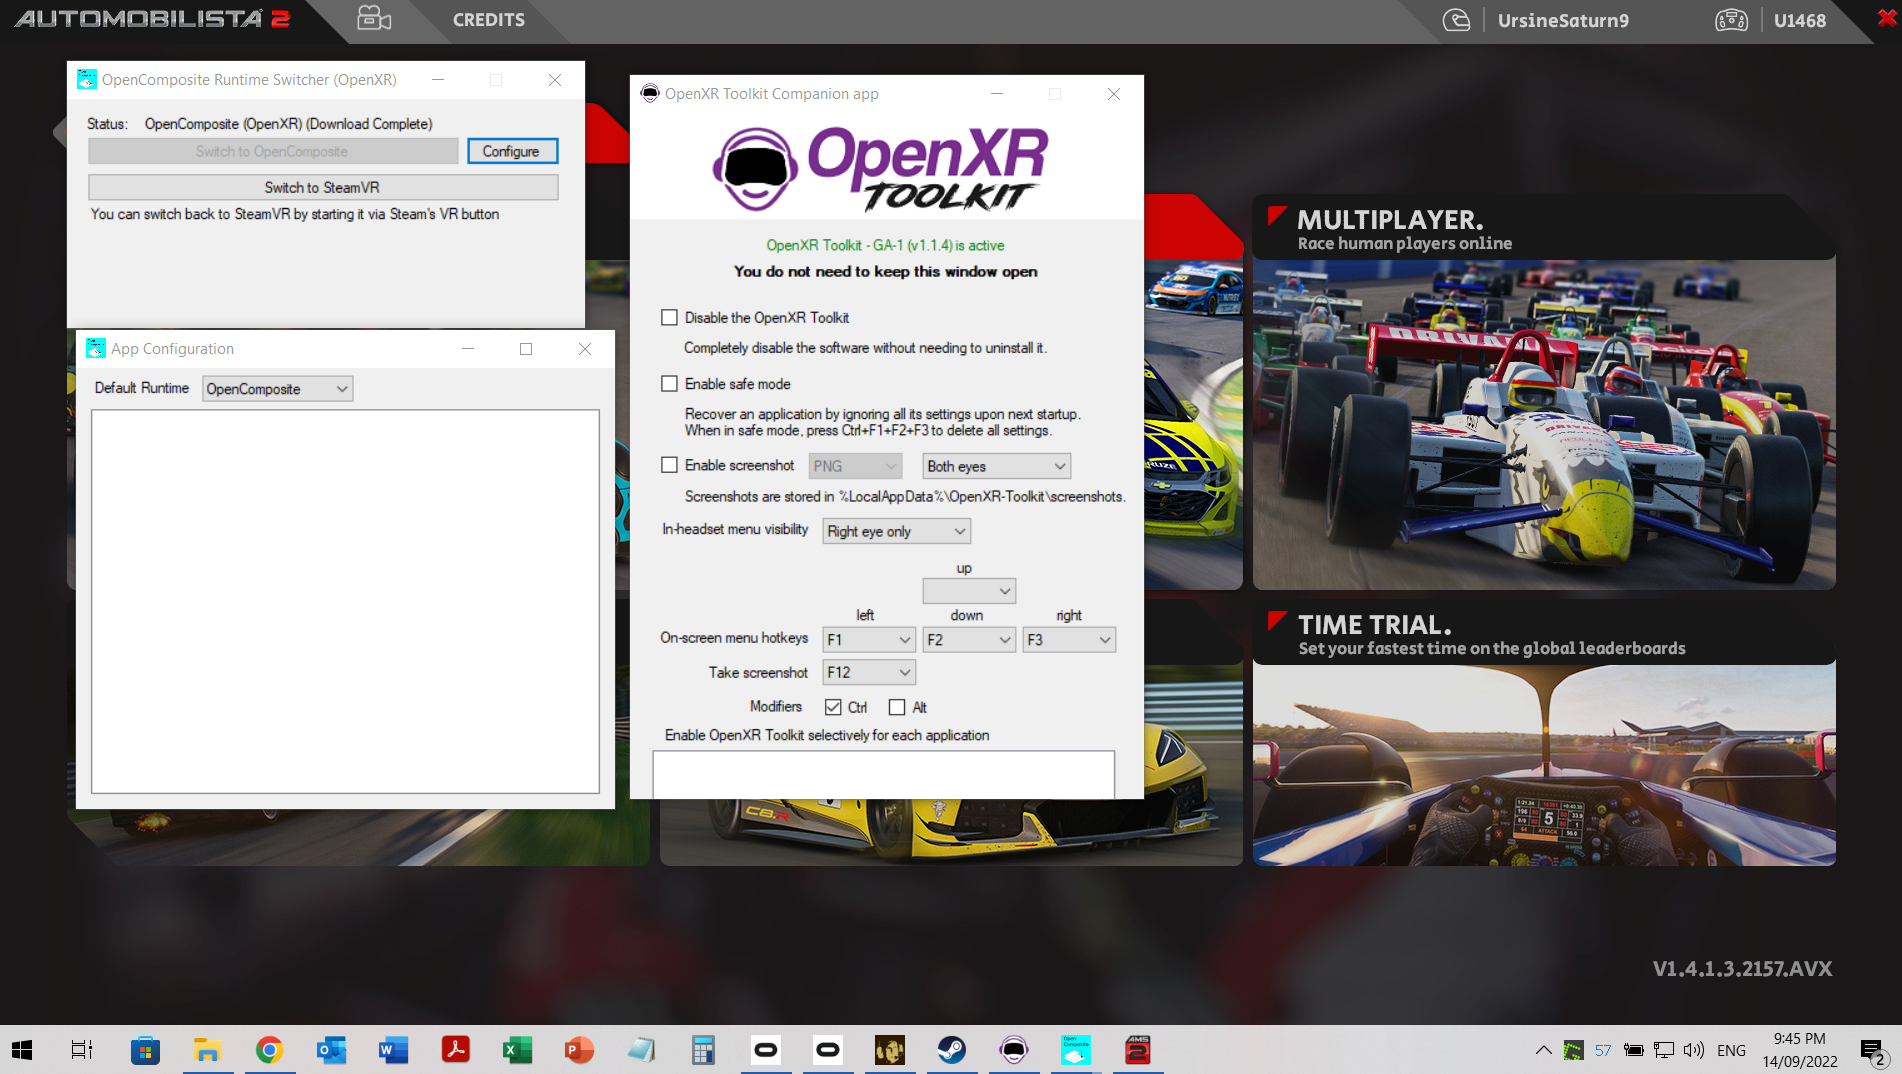The image size is (1902, 1074).
Task: Open Microsoft Word from taskbar
Action: click(393, 1050)
